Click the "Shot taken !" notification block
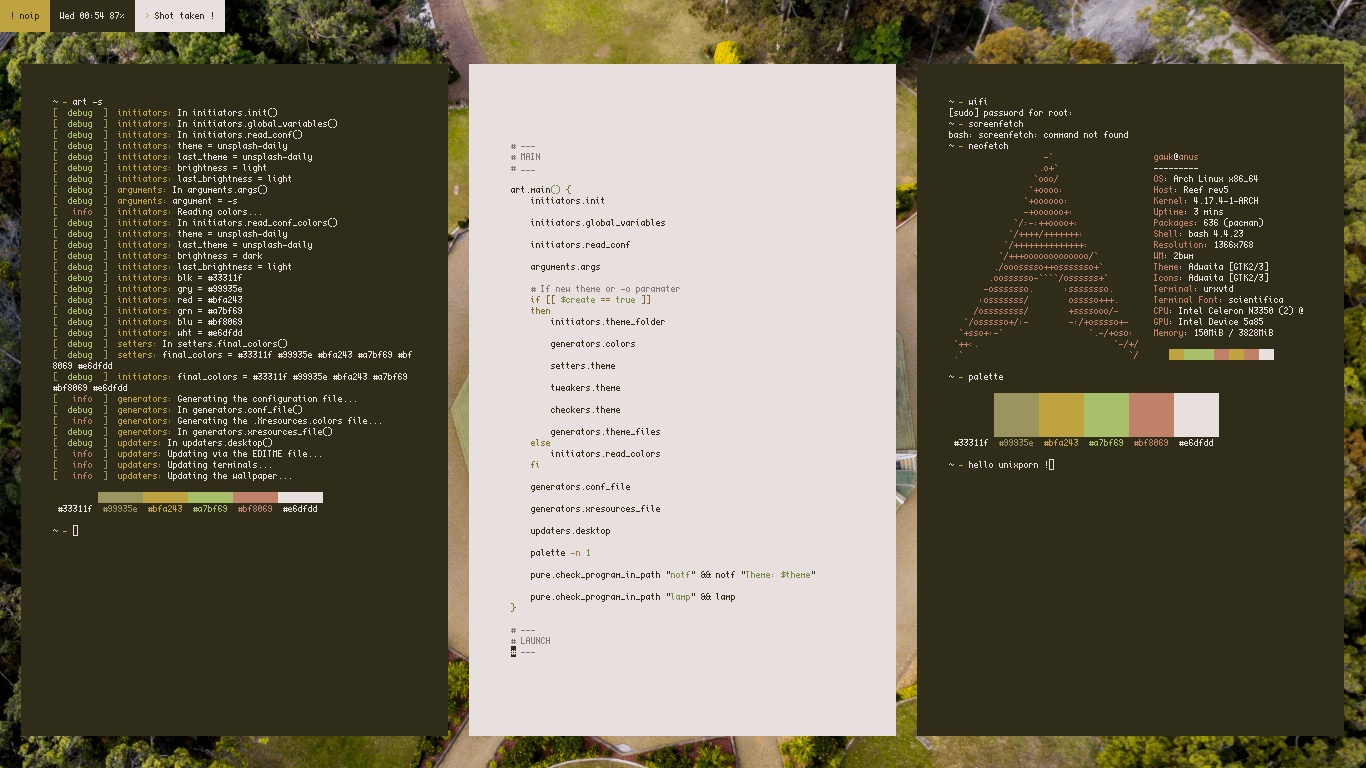The image size is (1366, 768). pyautogui.click(x=180, y=16)
